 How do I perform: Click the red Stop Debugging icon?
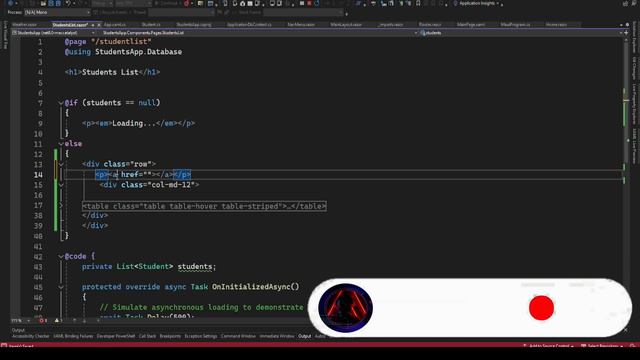[x=309, y=3]
